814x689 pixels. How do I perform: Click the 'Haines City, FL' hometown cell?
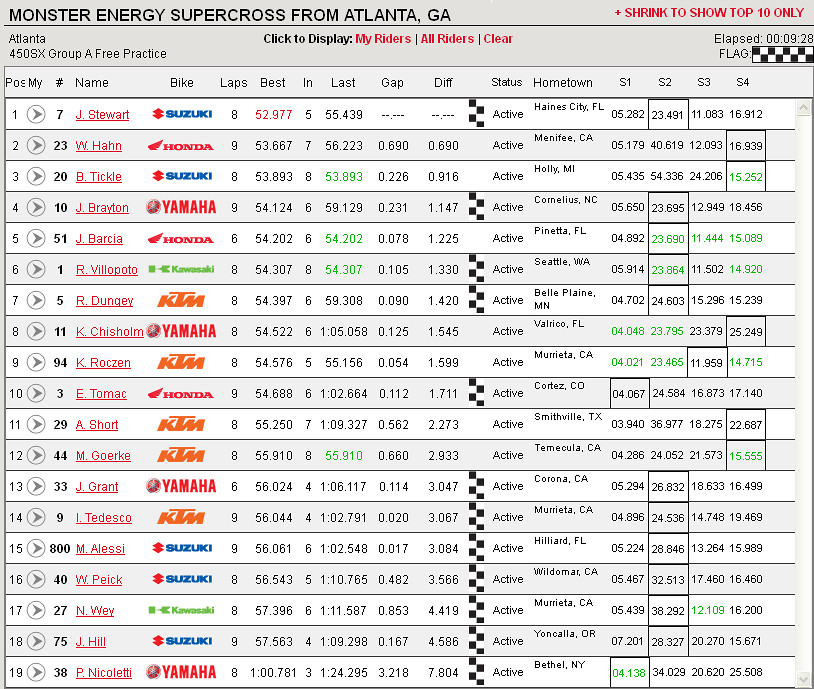point(569,107)
